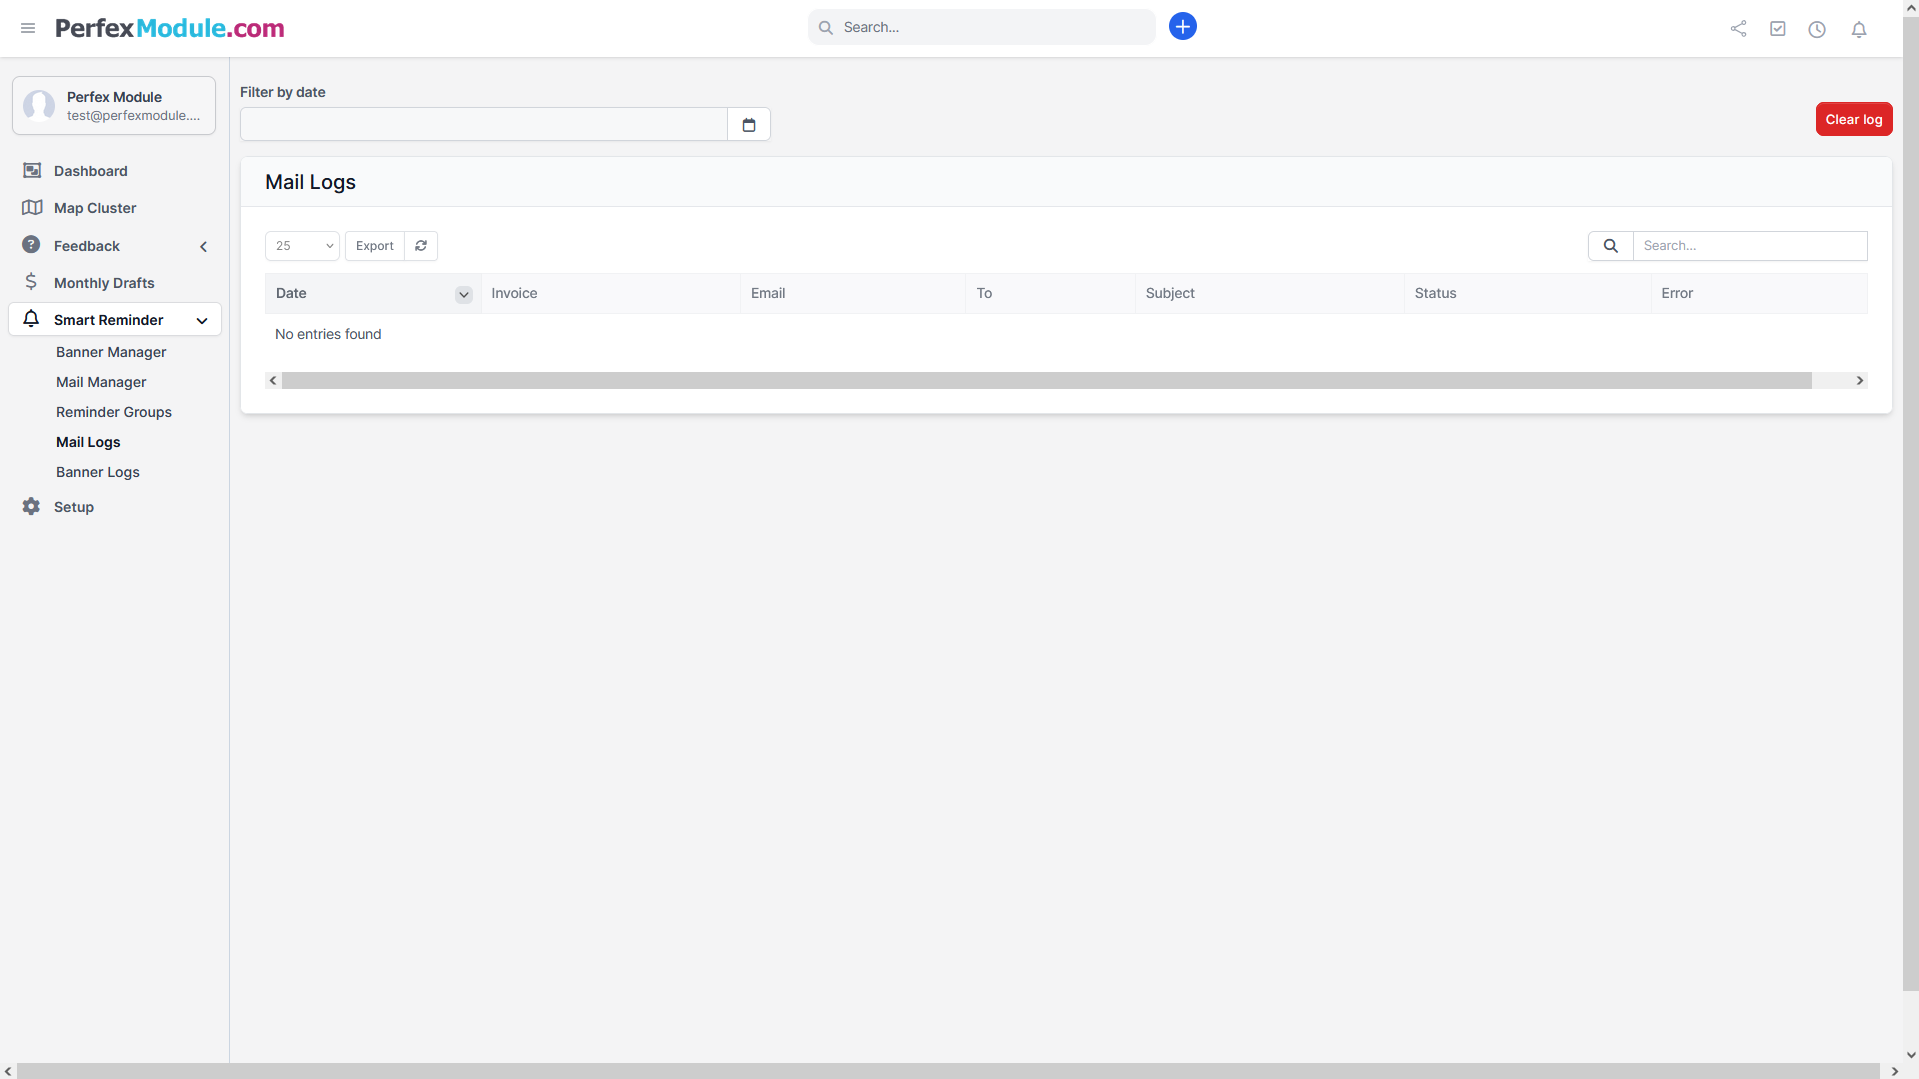
Task: Open Banner Manager in sidebar
Action: coord(111,352)
